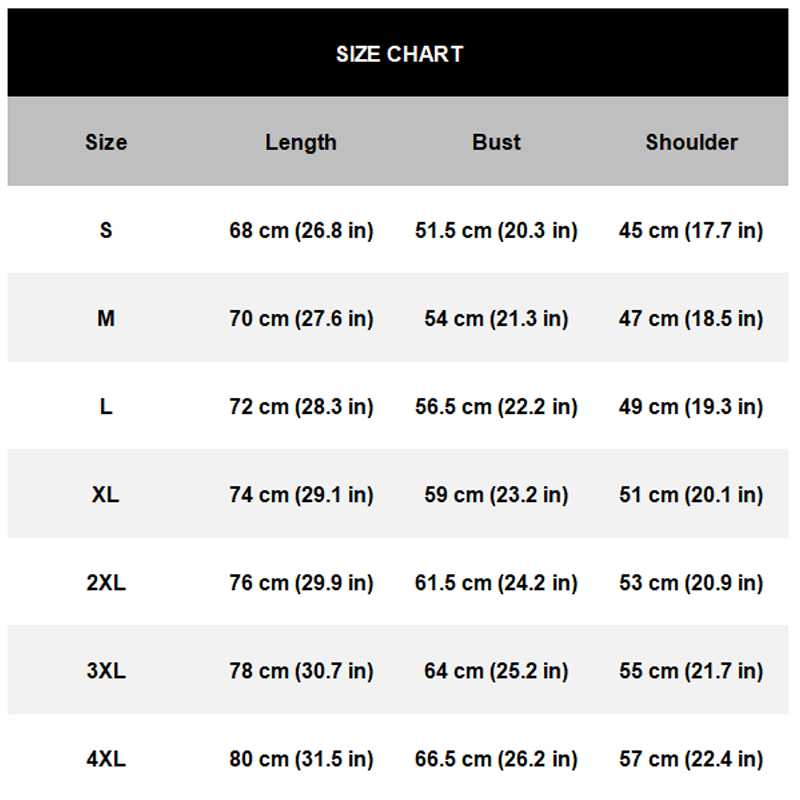Select the 57 cm (22.4 in) shoulder cell
The width and height of the screenshot is (800, 800).
pos(691,759)
